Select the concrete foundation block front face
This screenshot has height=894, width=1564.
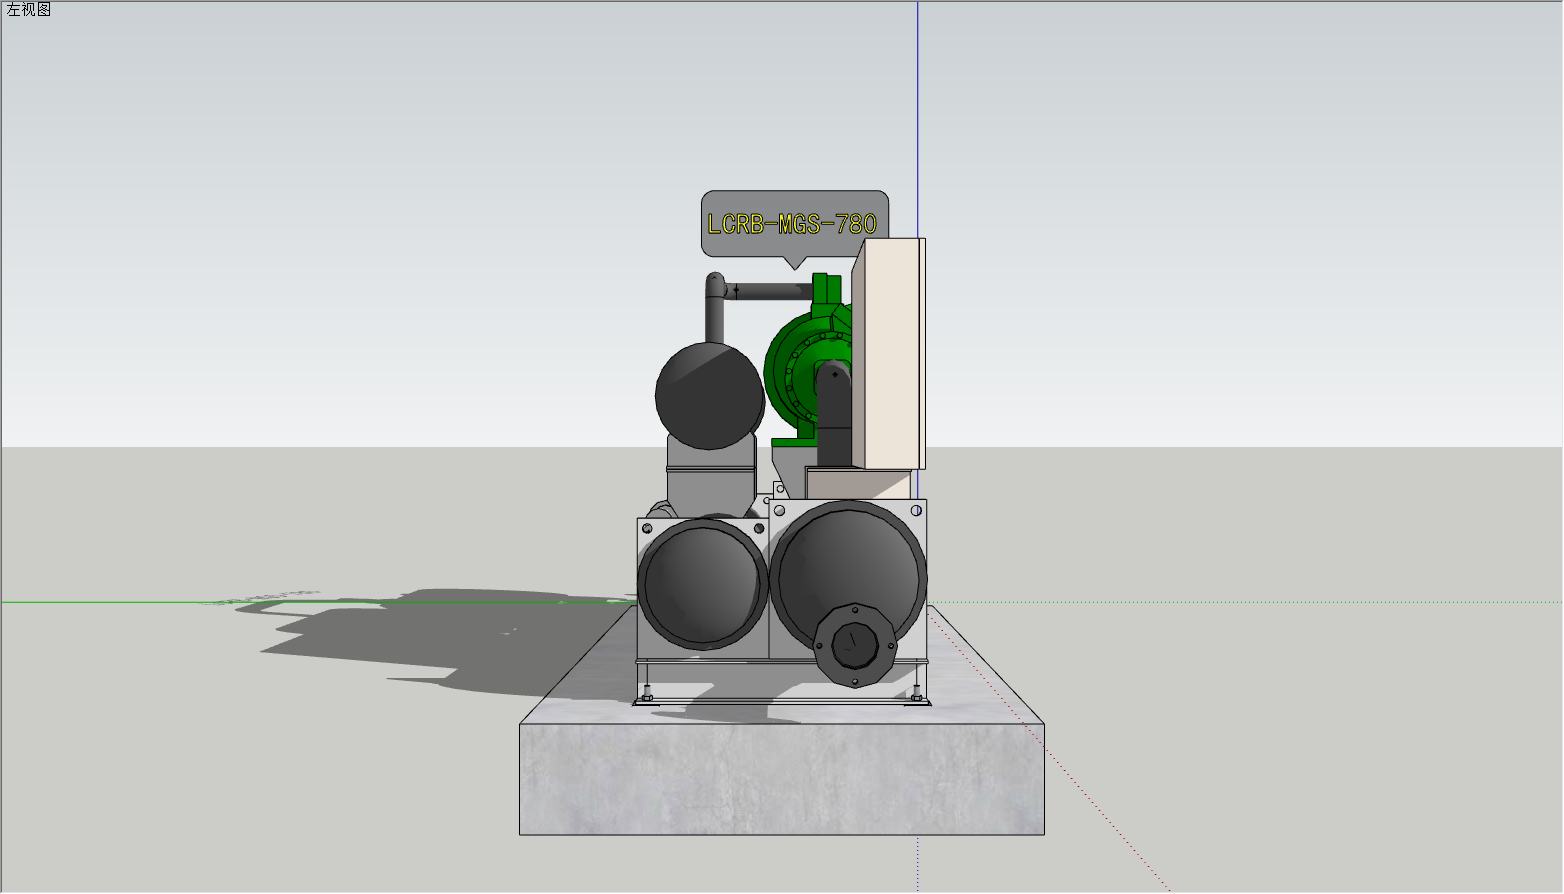click(x=781, y=778)
